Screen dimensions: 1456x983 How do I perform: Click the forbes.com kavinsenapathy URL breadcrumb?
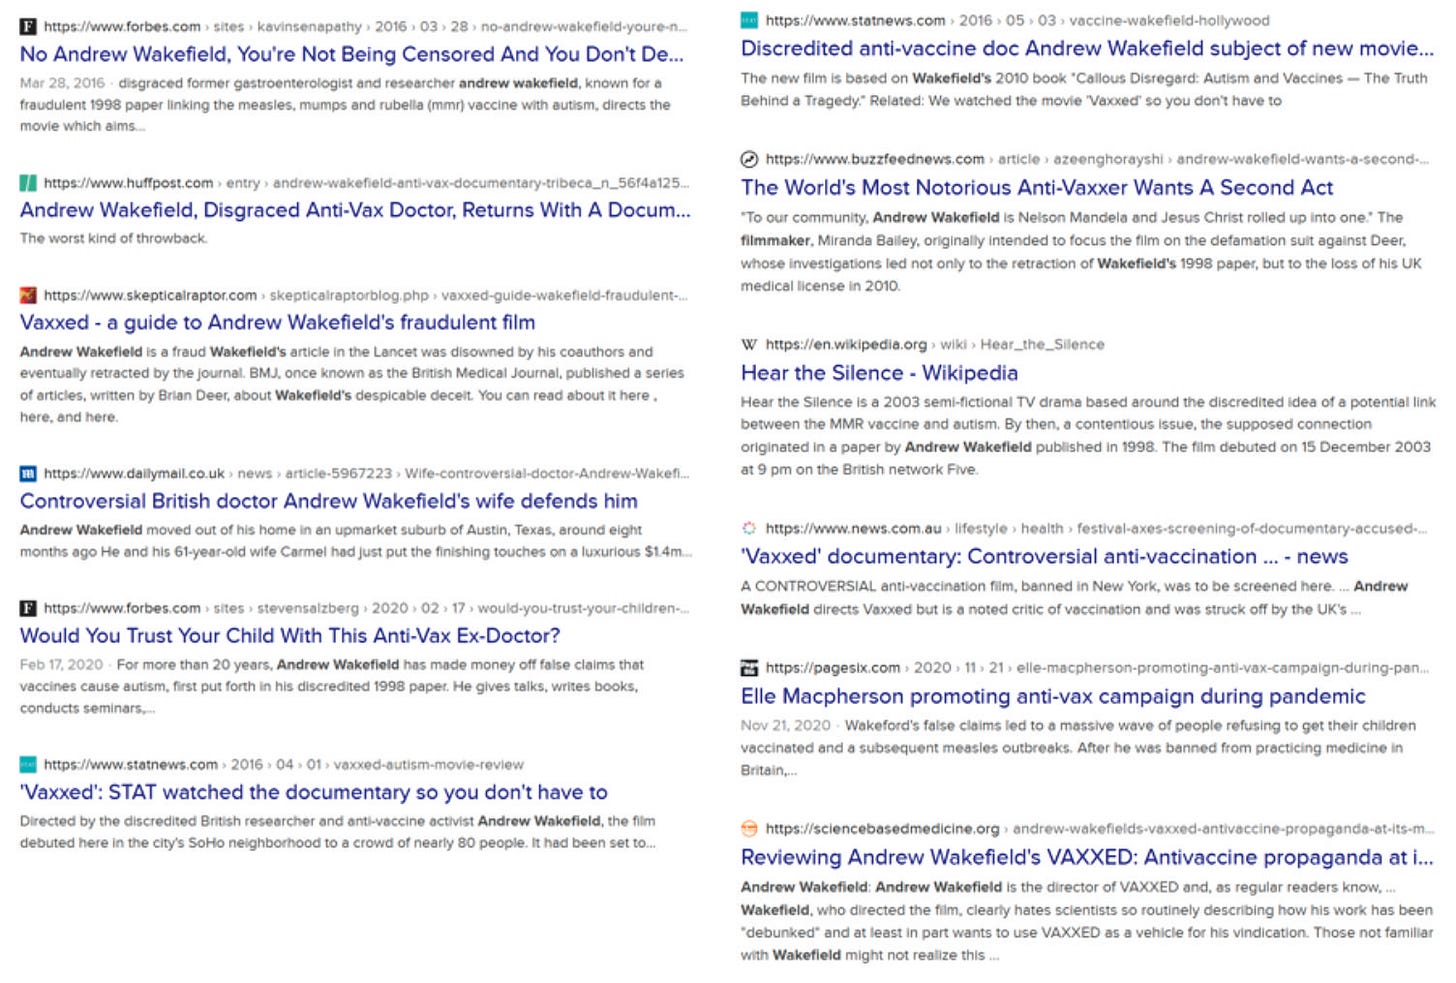point(365,27)
